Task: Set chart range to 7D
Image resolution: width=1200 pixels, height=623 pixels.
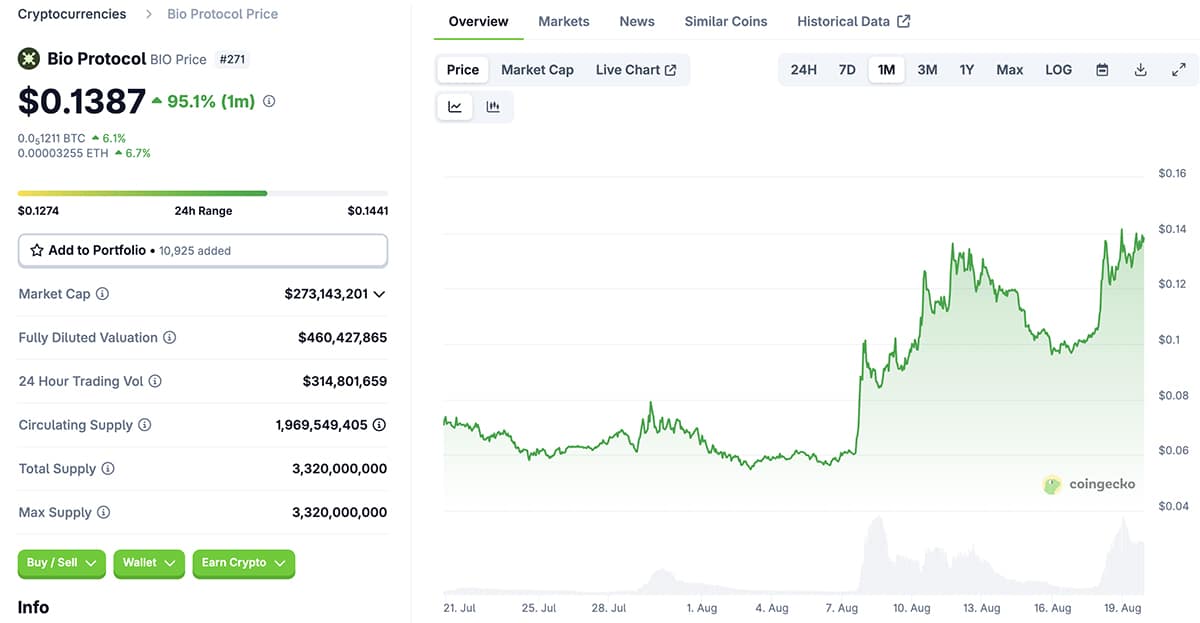Action: (847, 70)
